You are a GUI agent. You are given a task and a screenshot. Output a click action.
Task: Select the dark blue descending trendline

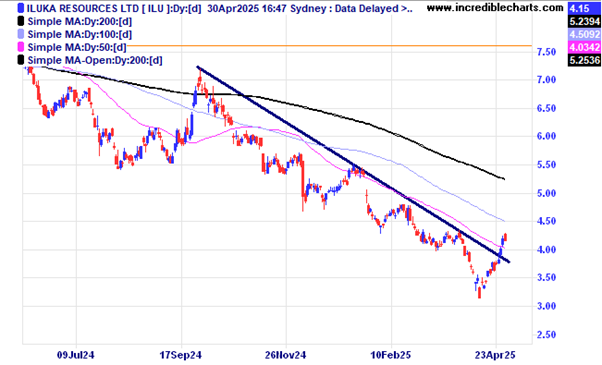353,165
